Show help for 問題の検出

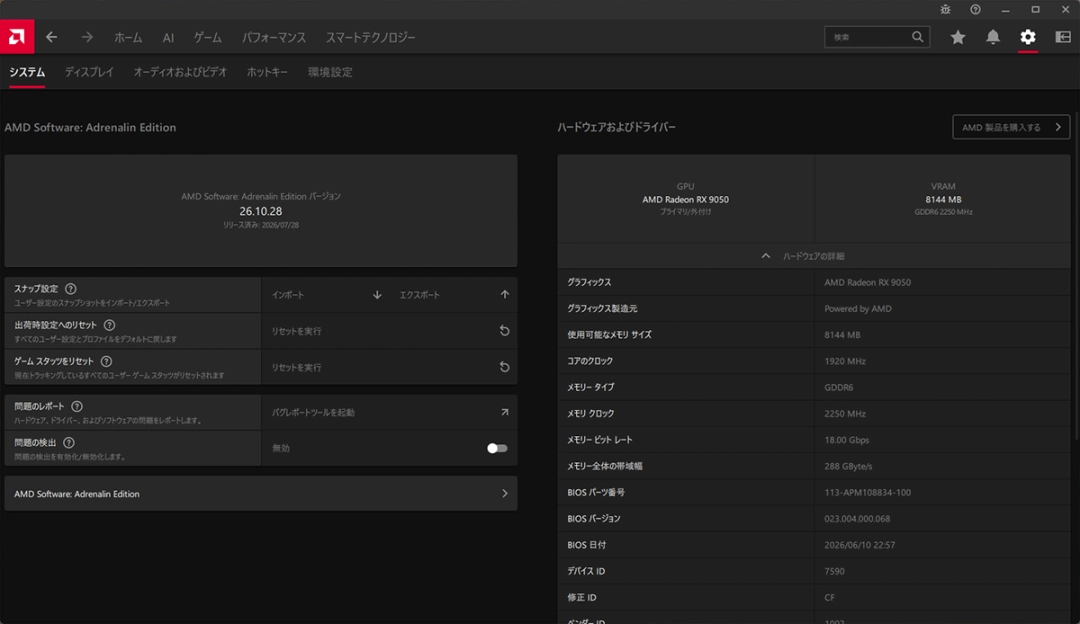point(69,443)
